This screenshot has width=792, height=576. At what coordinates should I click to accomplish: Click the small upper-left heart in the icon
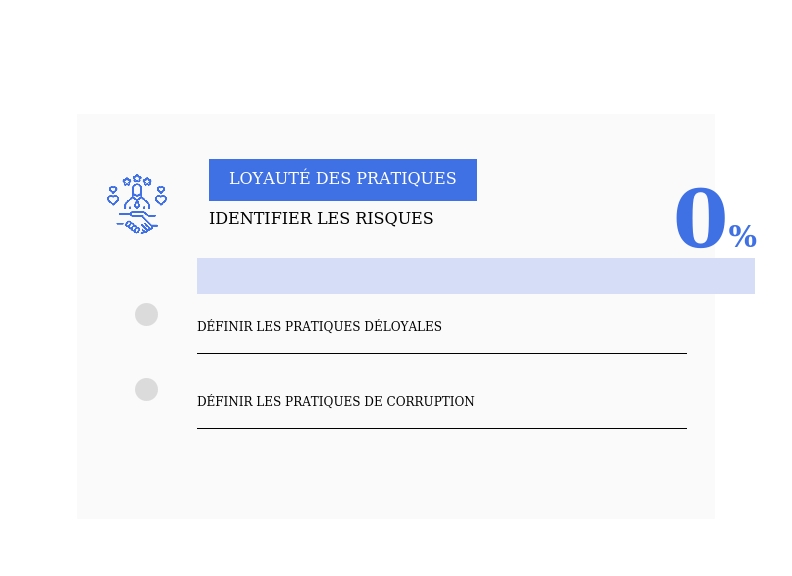113,189
